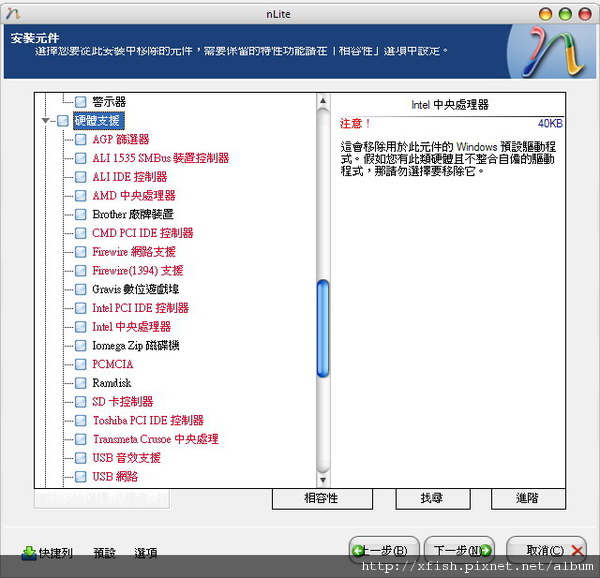Click the 進階 advanced button
The image size is (600, 578).
tap(528, 498)
